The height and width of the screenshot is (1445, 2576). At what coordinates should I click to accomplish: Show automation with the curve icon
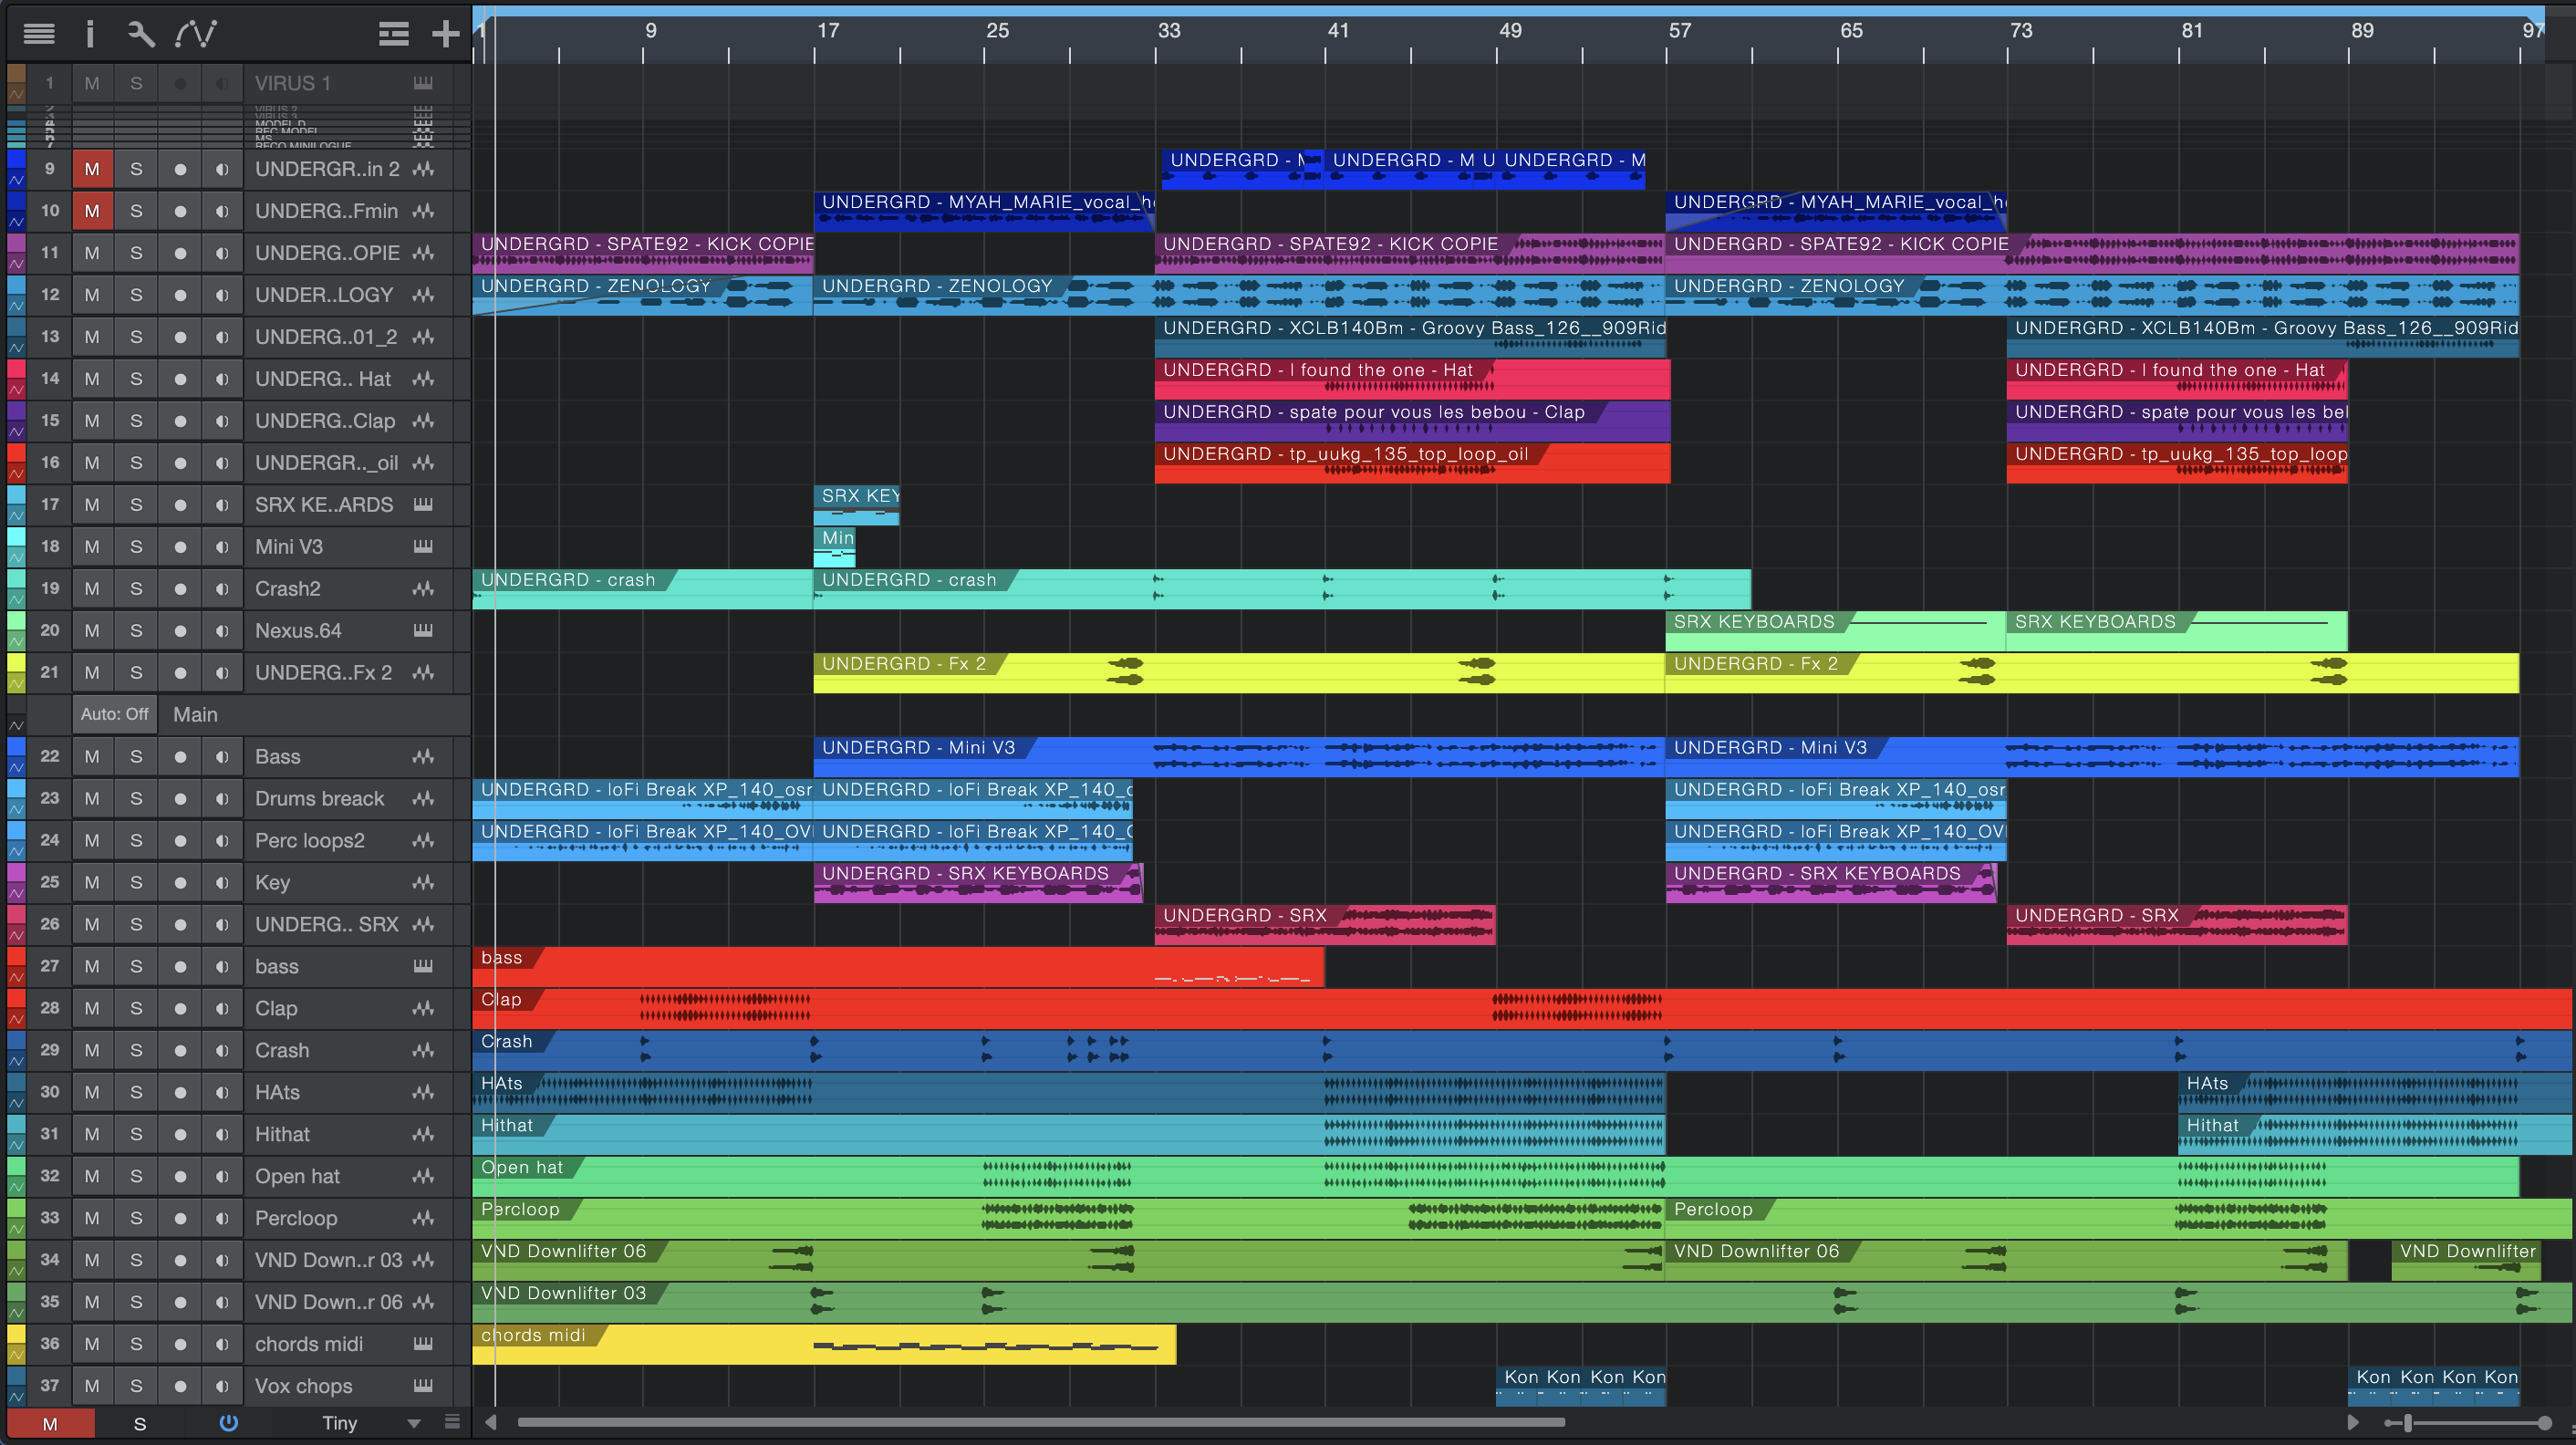tap(196, 34)
